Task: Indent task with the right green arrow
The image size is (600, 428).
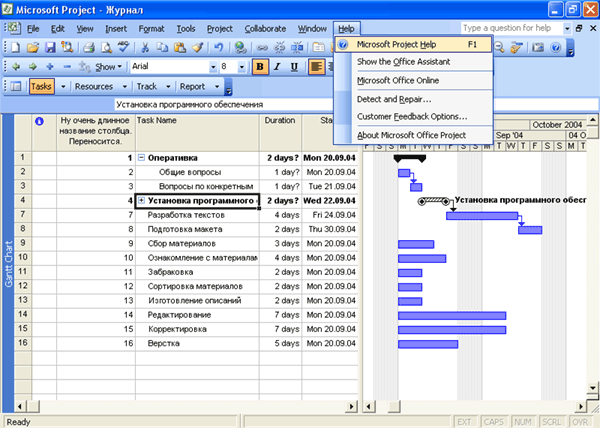Action: (x=33, y=67)
